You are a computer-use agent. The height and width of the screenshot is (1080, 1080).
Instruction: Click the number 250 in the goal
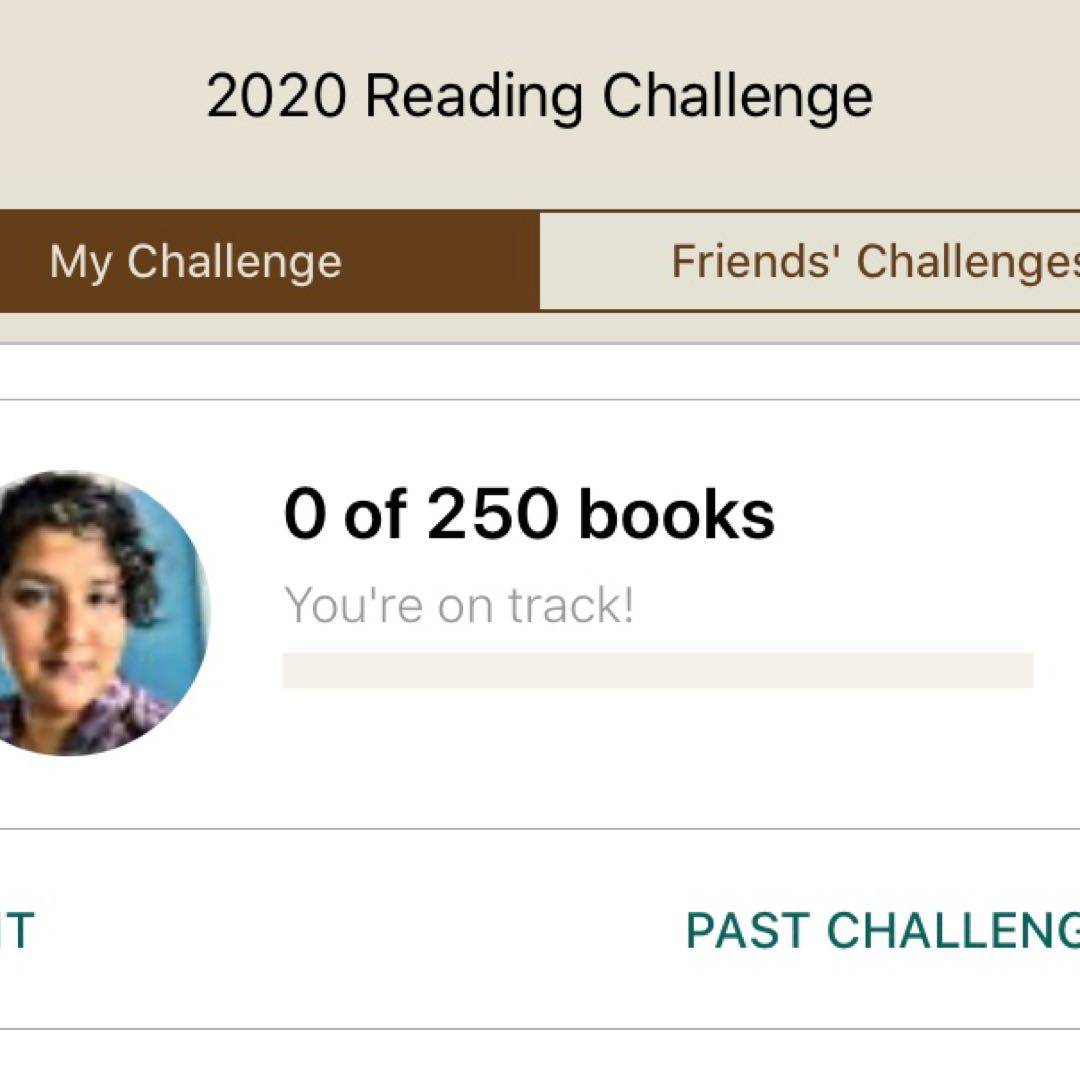[x=492, y=514]
